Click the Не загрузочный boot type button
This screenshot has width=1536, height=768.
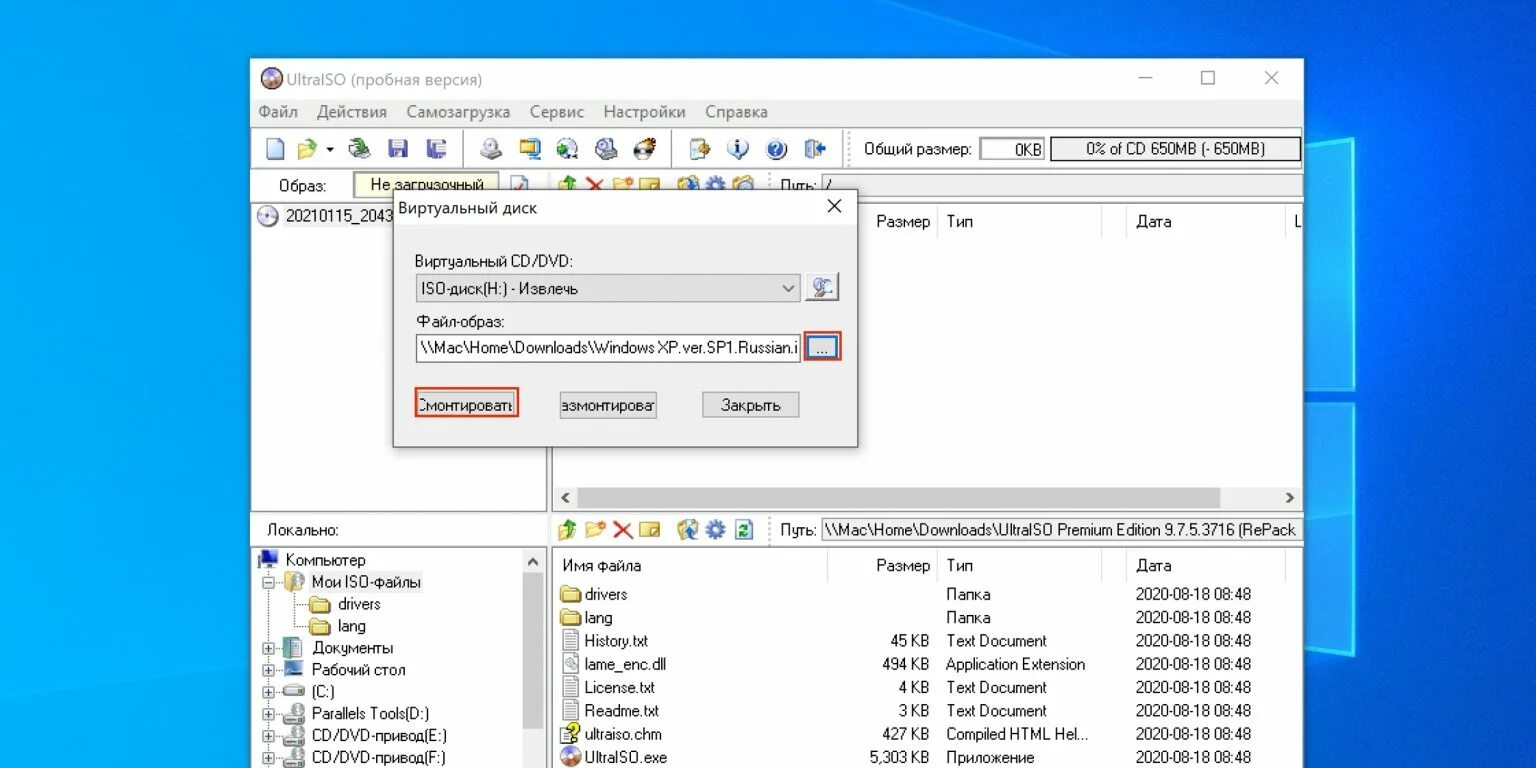coord(426,185)
